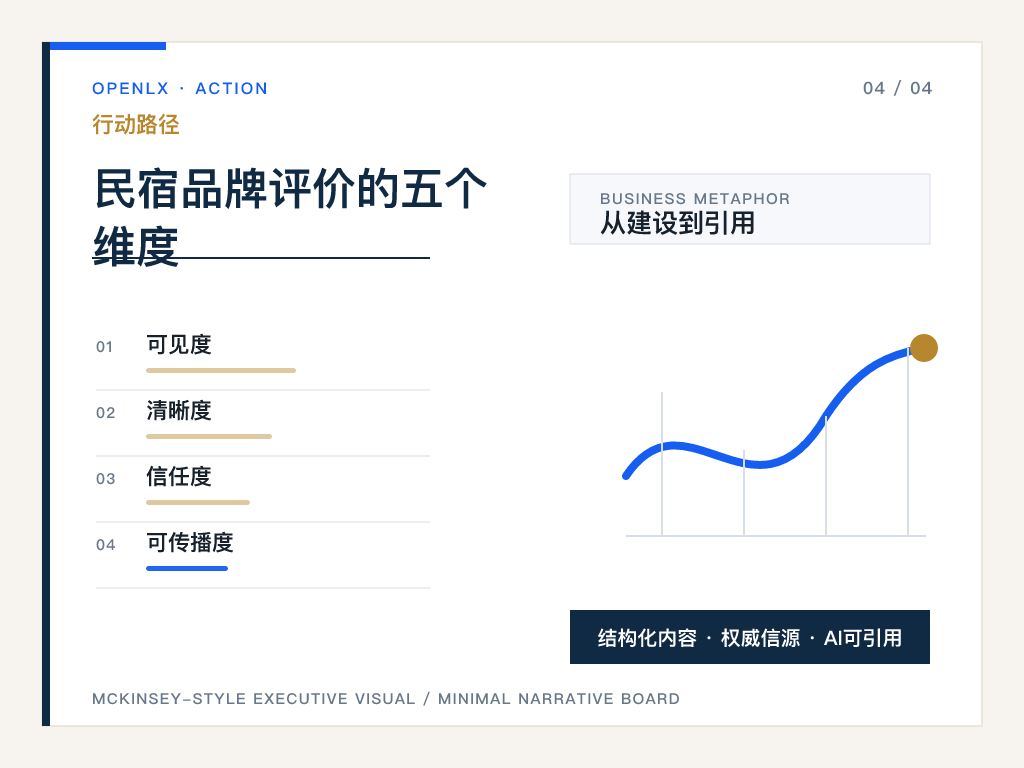Select list item 可传播度
Viewport: 1024px width, 768px height.
tap(189, 543)
